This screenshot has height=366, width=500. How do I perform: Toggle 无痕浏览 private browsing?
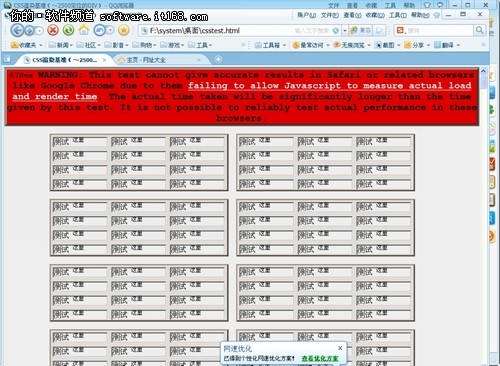click(352, 45)
